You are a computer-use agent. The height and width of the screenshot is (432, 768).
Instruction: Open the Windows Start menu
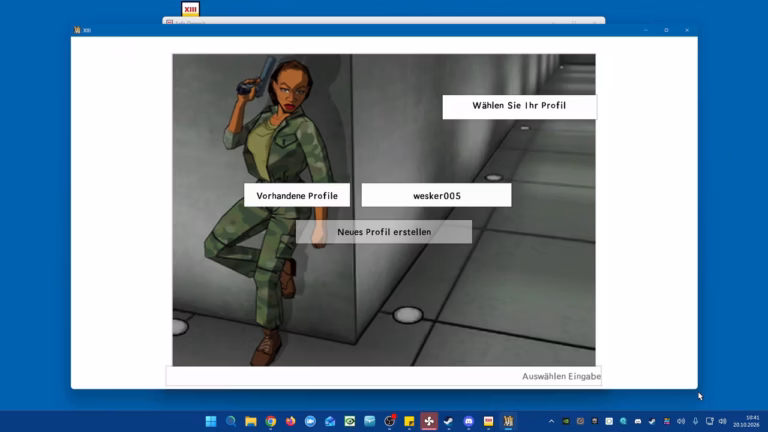[211, 421]
